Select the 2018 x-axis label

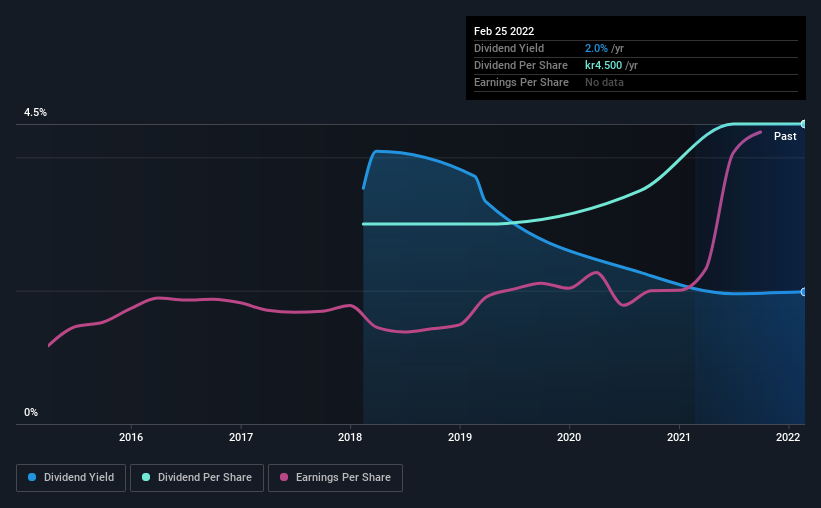pos(350,437)
